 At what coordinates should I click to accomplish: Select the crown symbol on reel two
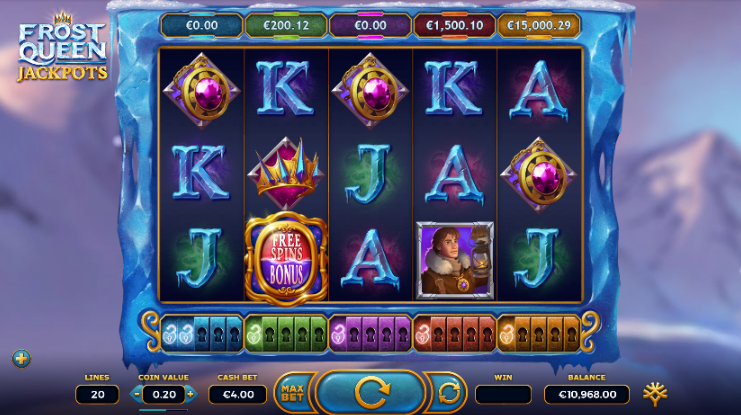[286, 174]
